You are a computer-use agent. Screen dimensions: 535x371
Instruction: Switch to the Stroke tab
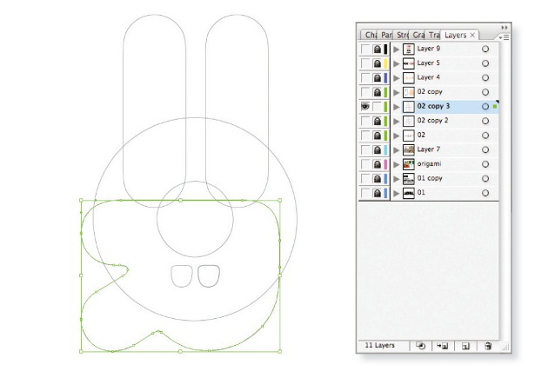pyautogui.click(x=402, y=35)
